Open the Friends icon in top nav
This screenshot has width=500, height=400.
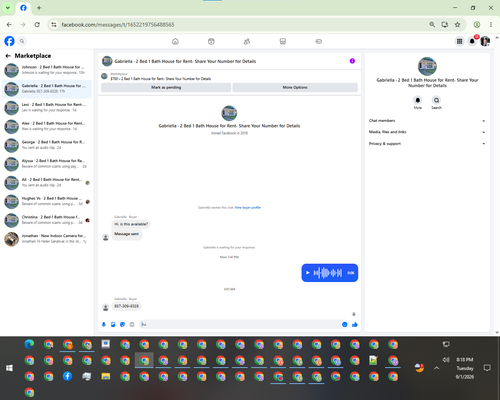point(247,41)
